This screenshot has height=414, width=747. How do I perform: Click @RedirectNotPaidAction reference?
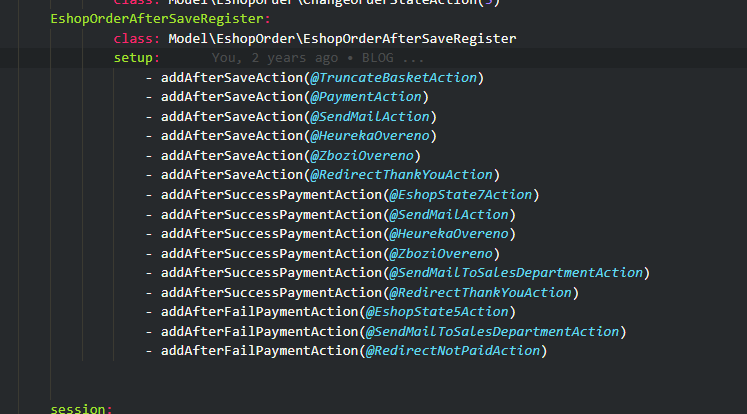click(x=453, y=351)
